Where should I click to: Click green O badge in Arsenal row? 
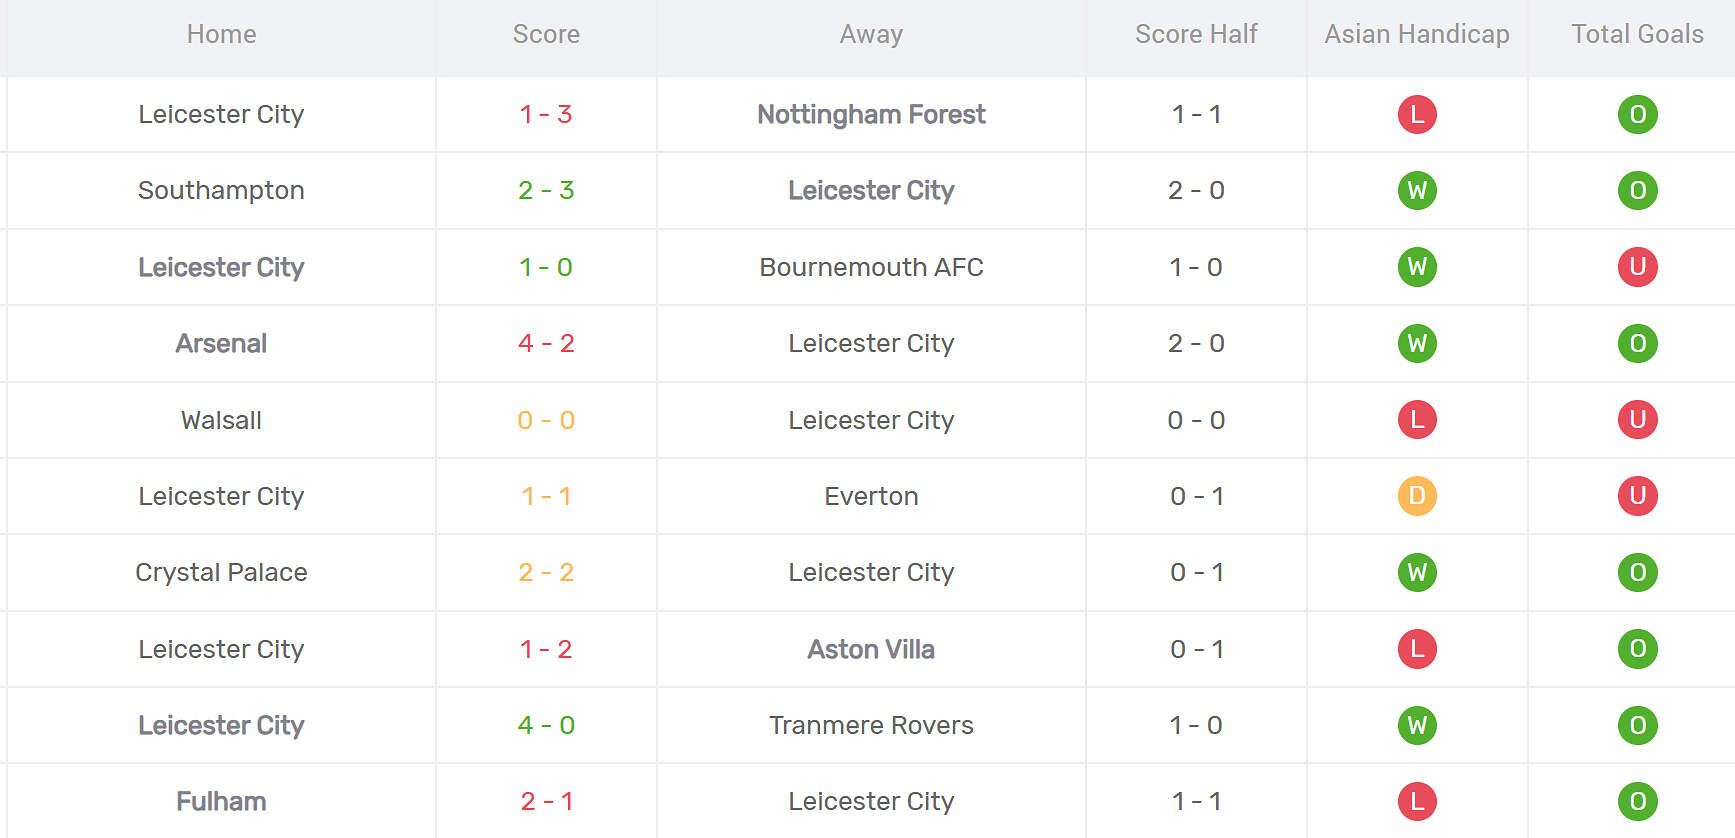coord(1637,343)
